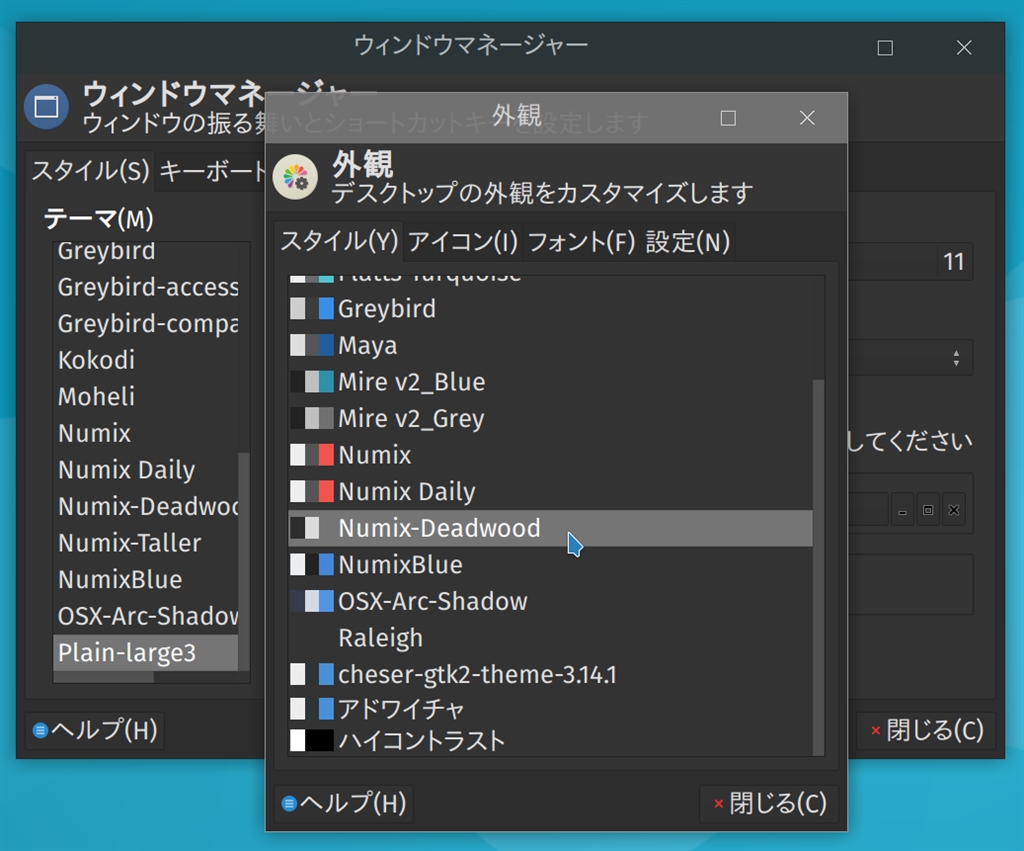The height and width of the screenshot is (851, 1024).
Task: Select Numix-Deadwood in Window Manager themes
Action: tap(146, 506)
